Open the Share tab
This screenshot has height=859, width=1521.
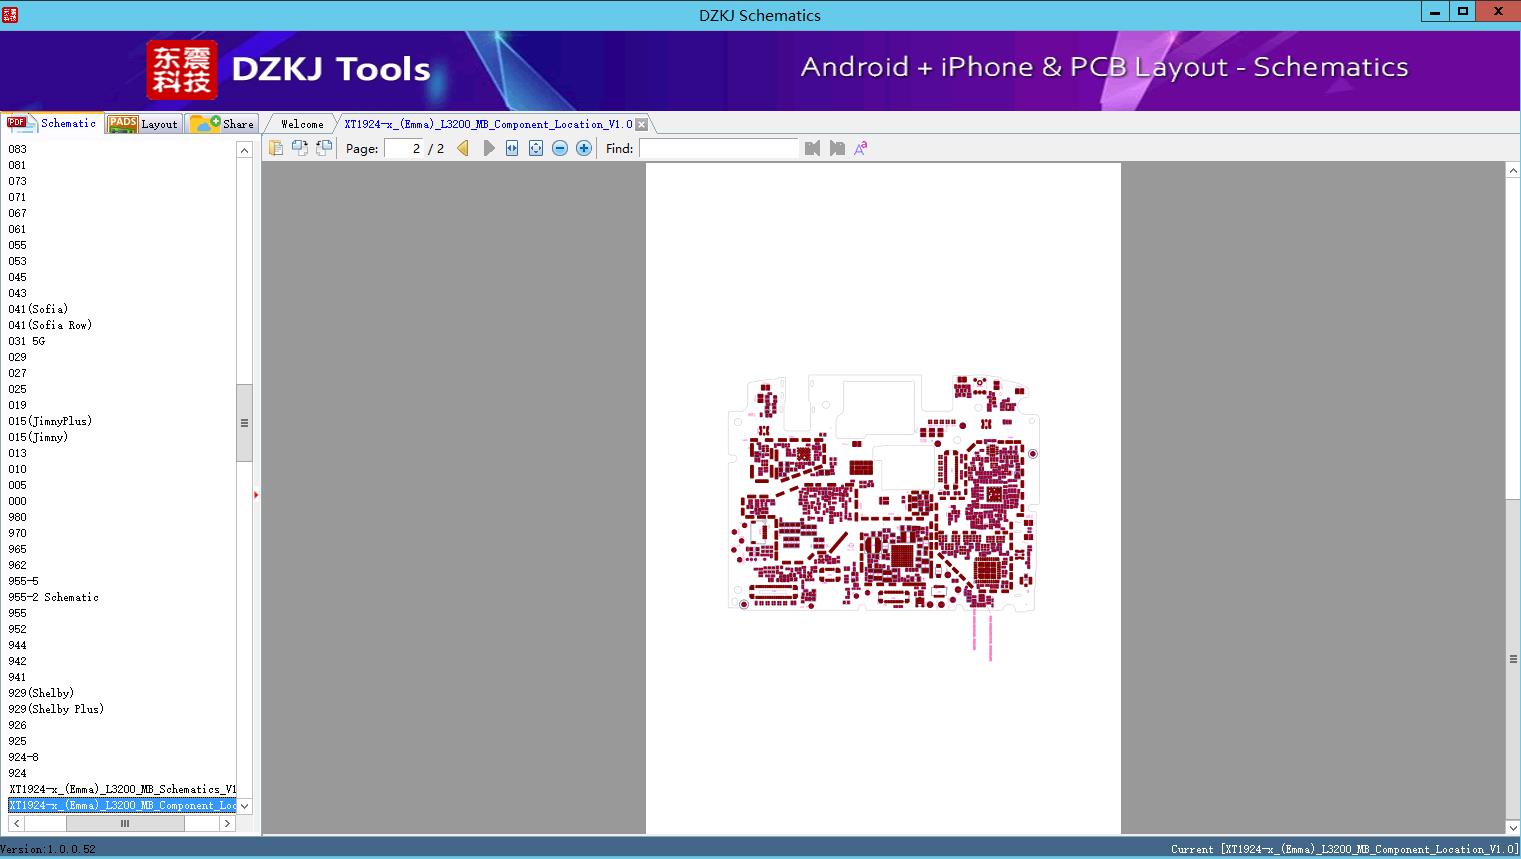[223, 124]
